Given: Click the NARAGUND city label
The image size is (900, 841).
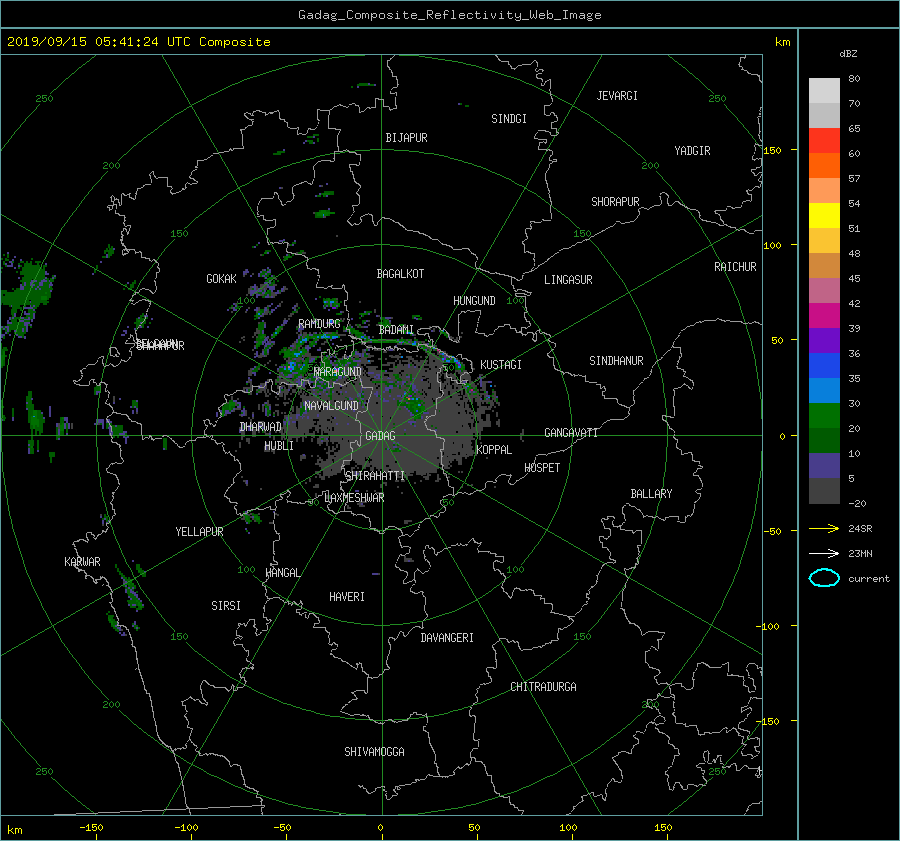Looking at the screenshot, I should coord(338,371).
